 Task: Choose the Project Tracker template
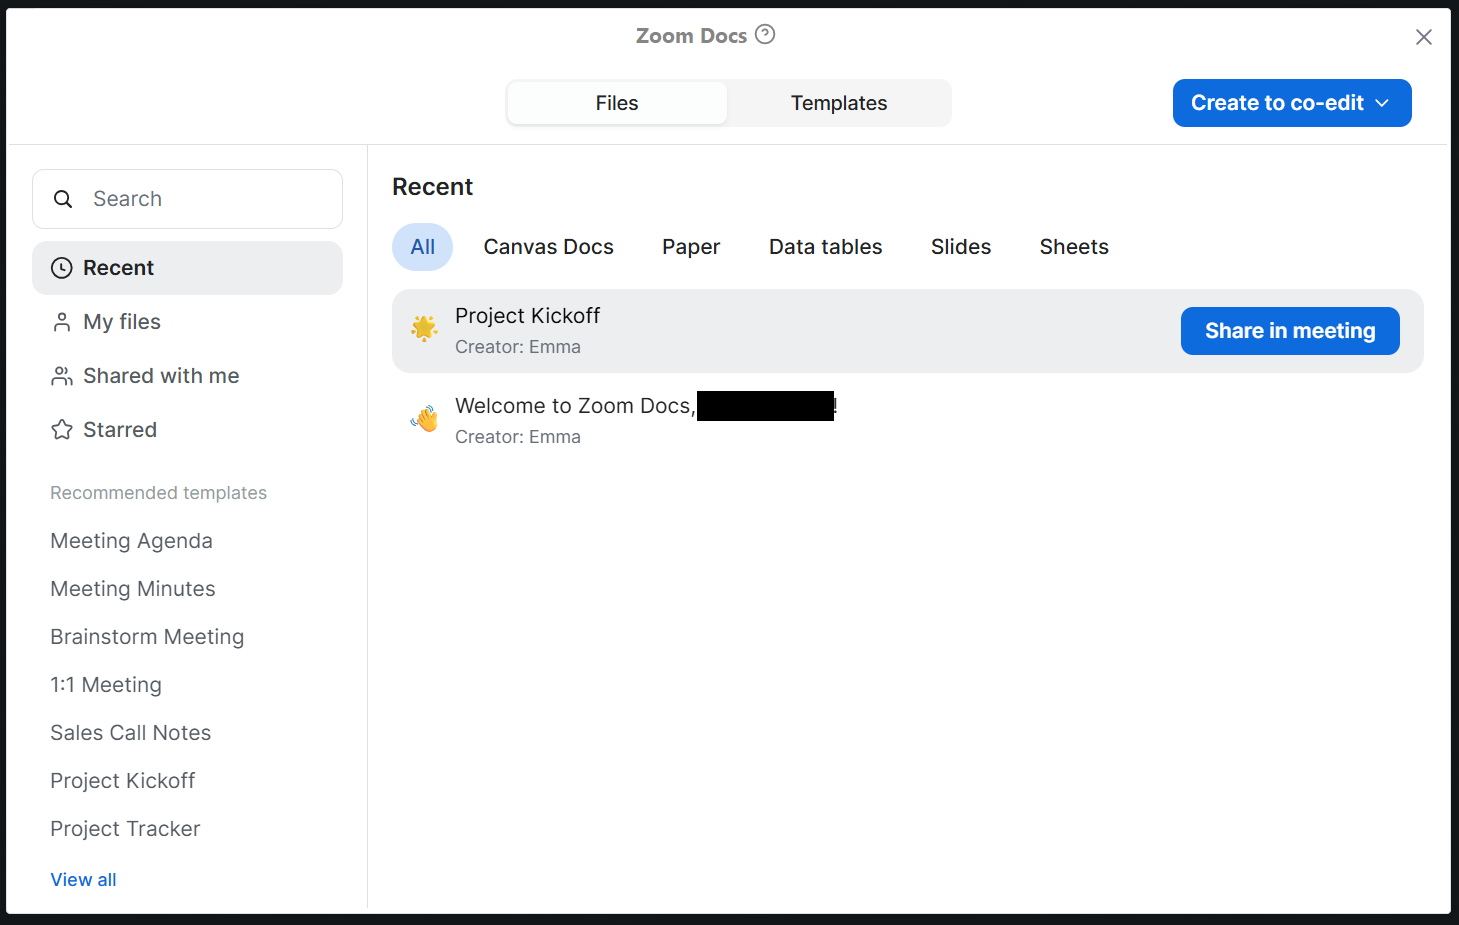click(x=125, y=829)
